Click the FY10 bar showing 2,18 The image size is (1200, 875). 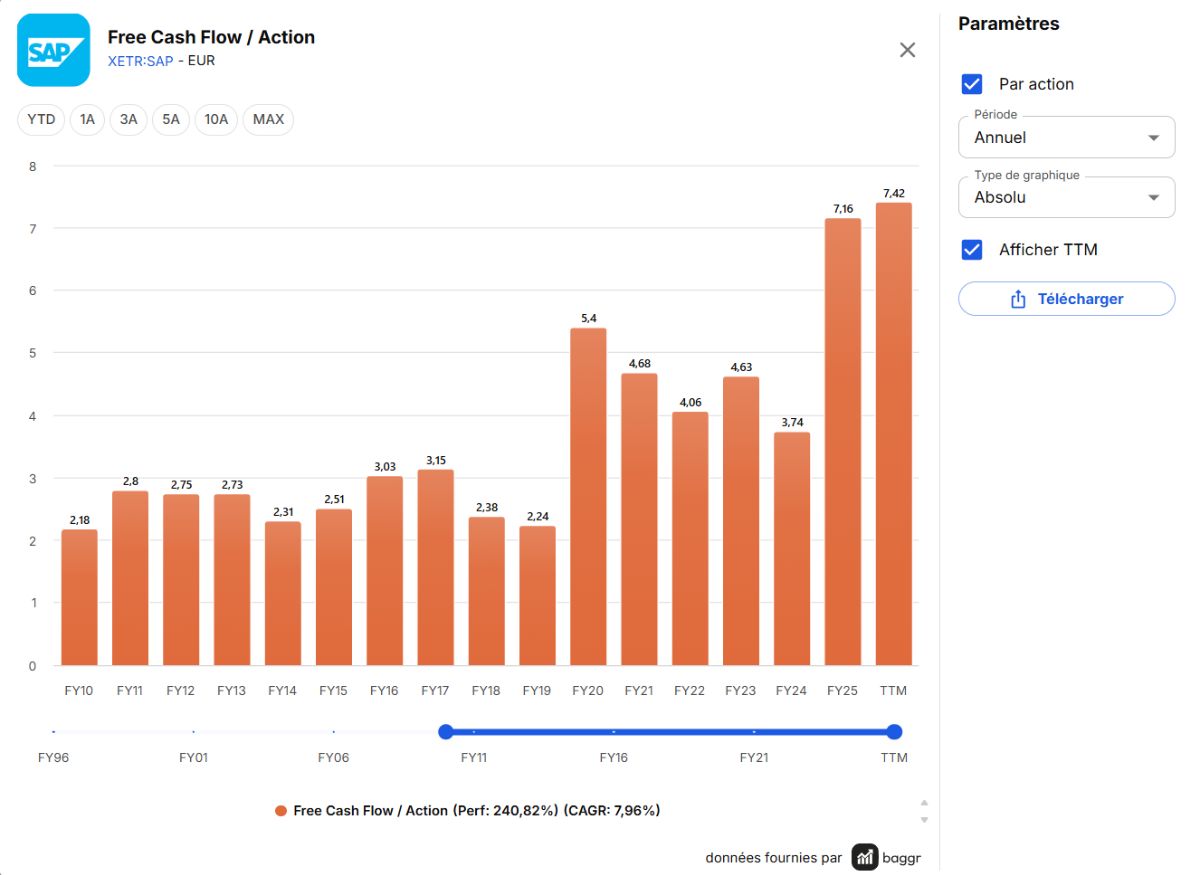(x=79, y=598)
